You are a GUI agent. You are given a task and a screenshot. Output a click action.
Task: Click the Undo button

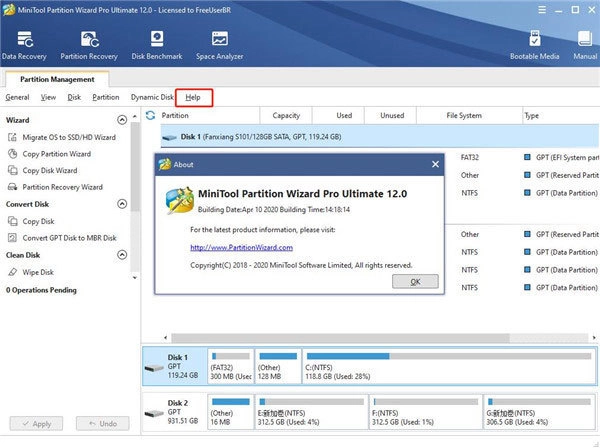103,424
